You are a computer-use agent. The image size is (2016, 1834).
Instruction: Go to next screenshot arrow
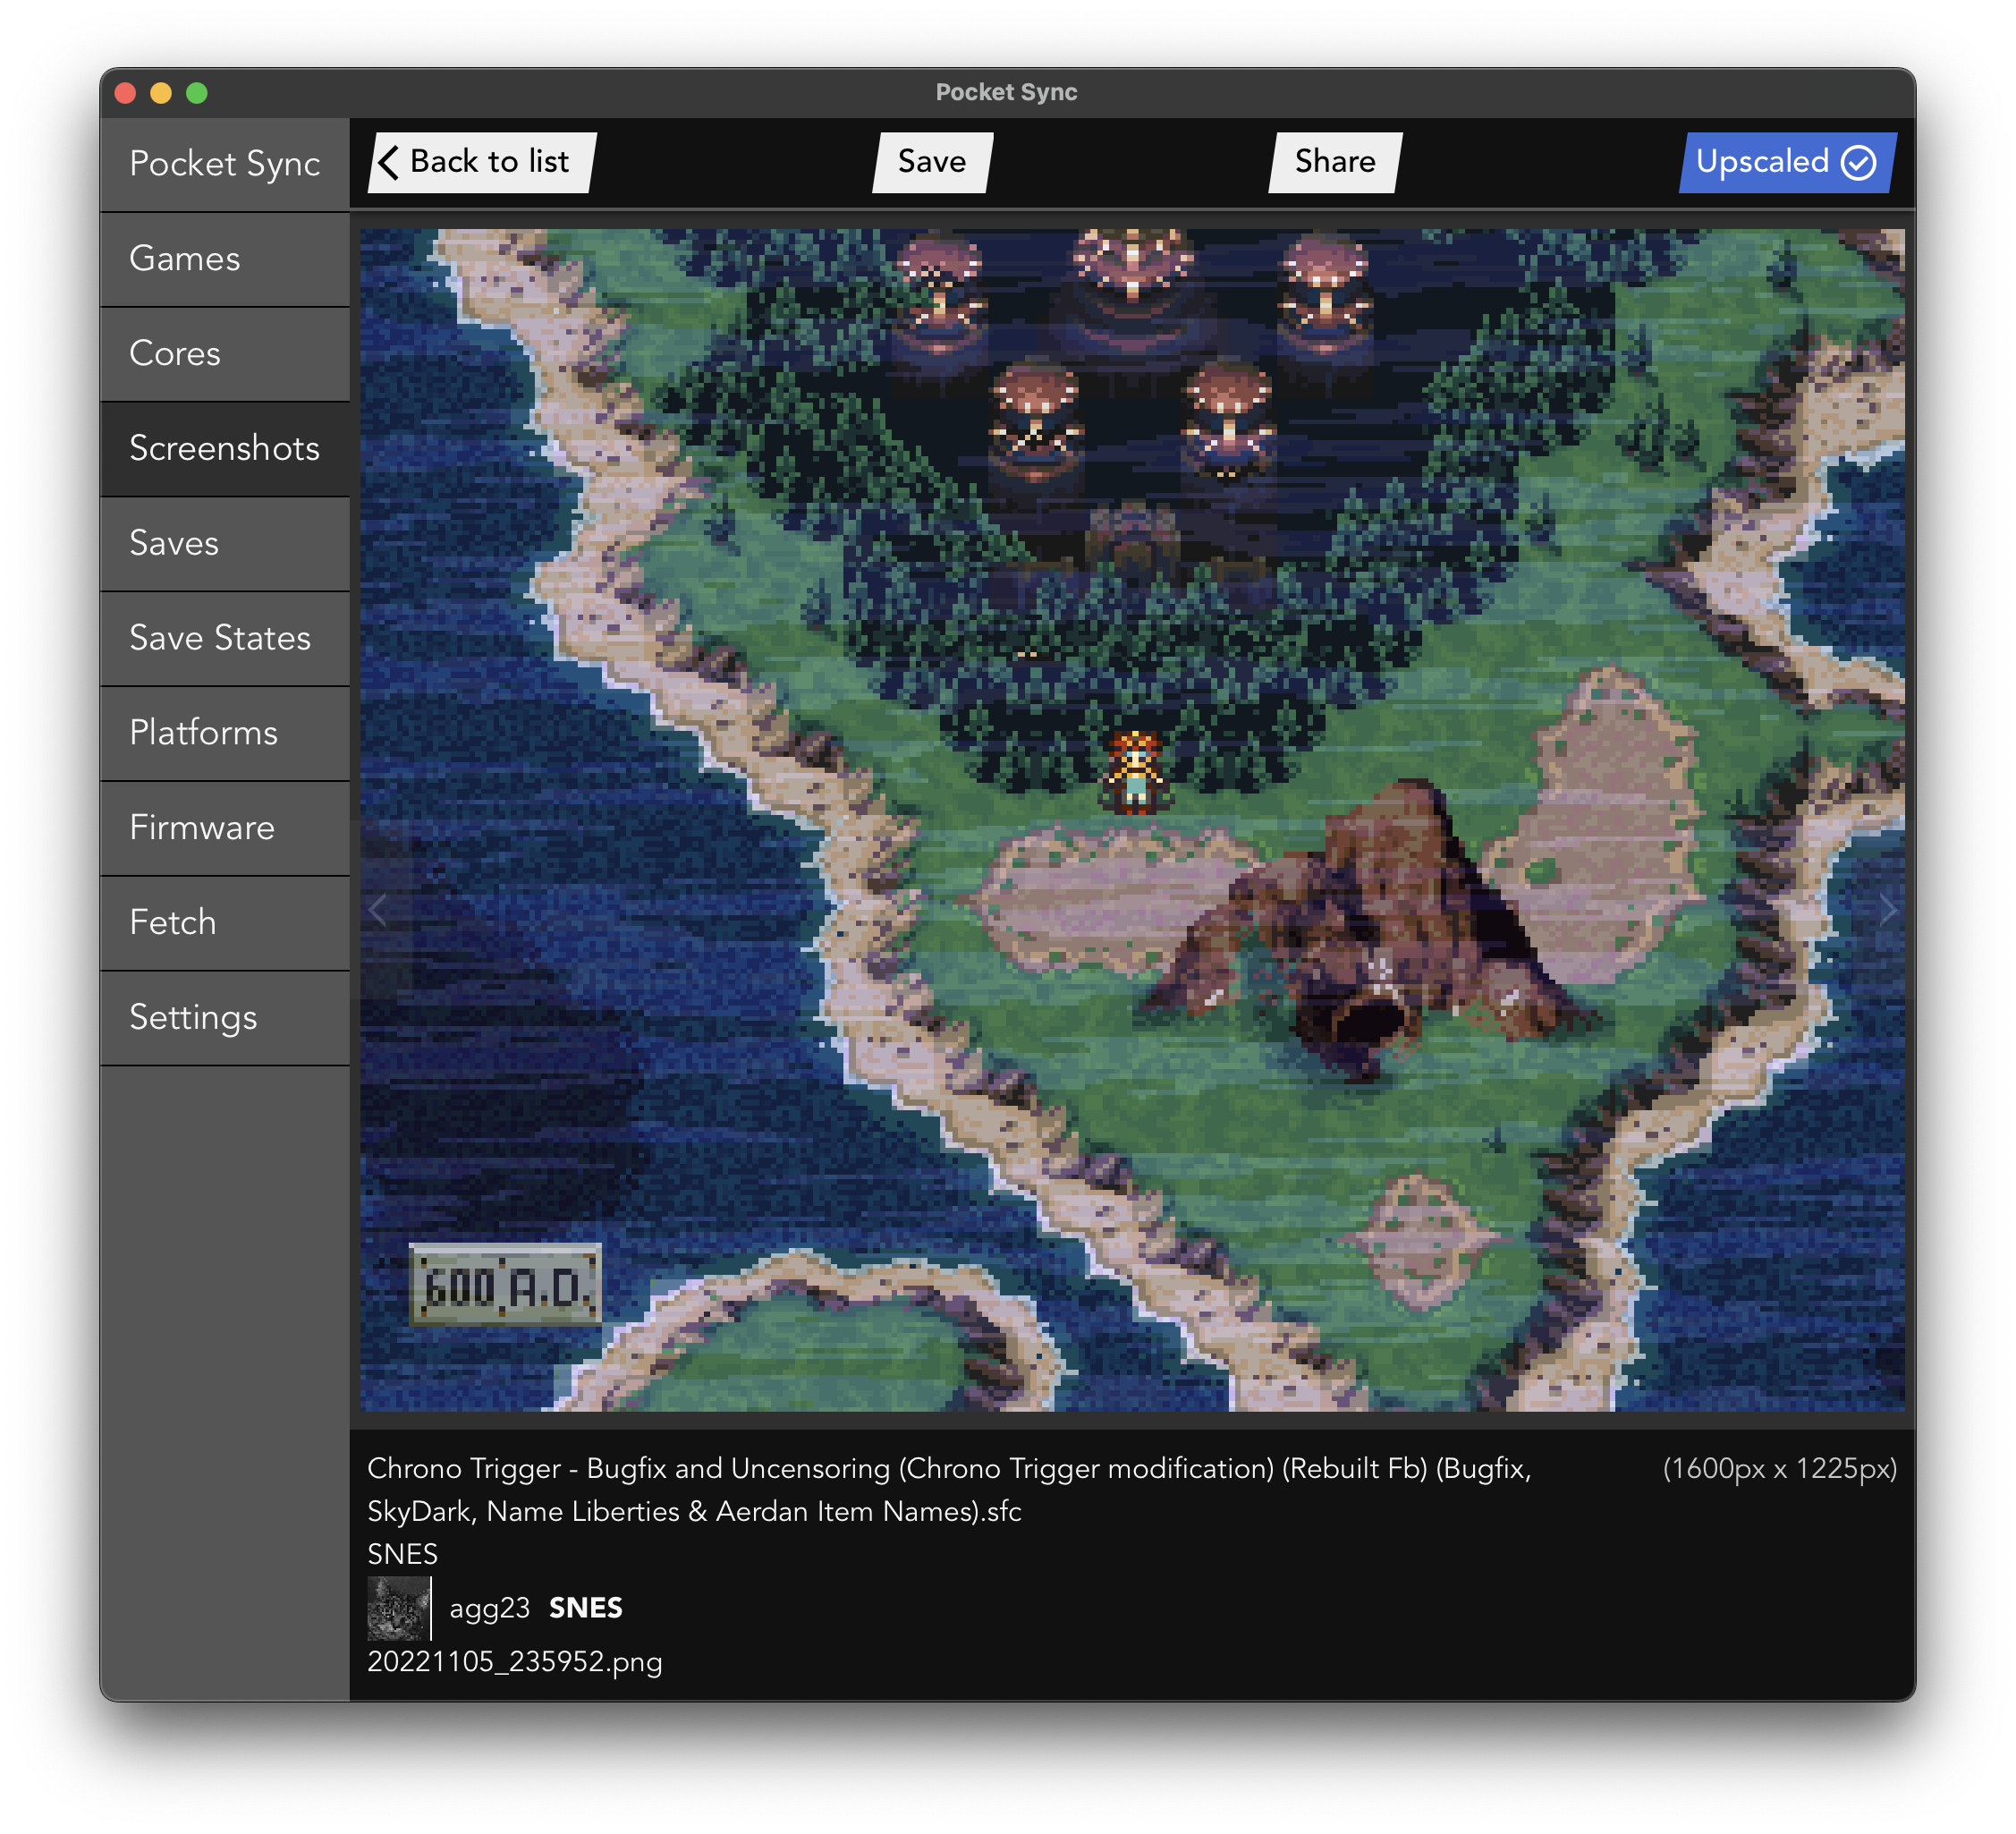(x=1886, y=910)
